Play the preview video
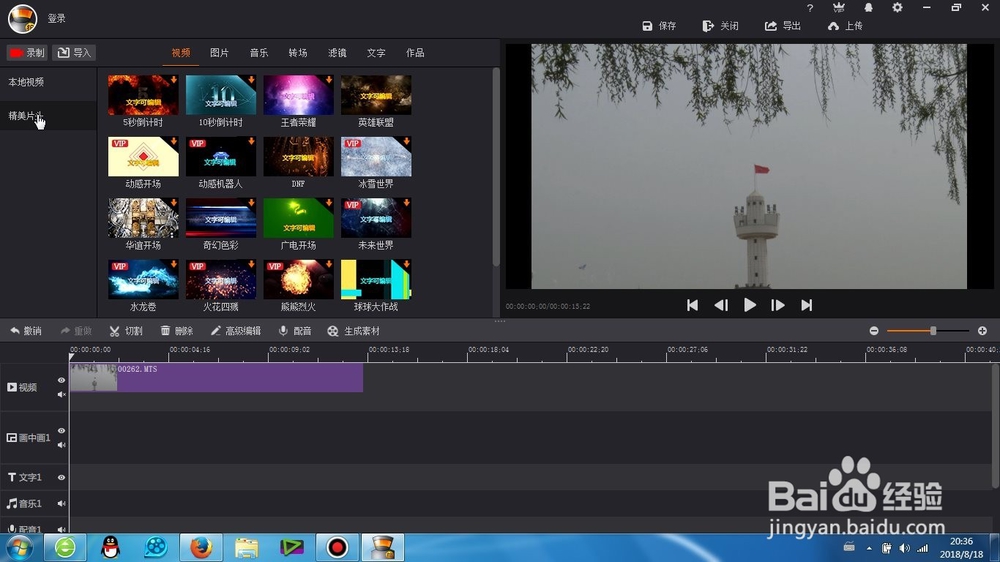The image size is (1000, 562). (750, 306)
